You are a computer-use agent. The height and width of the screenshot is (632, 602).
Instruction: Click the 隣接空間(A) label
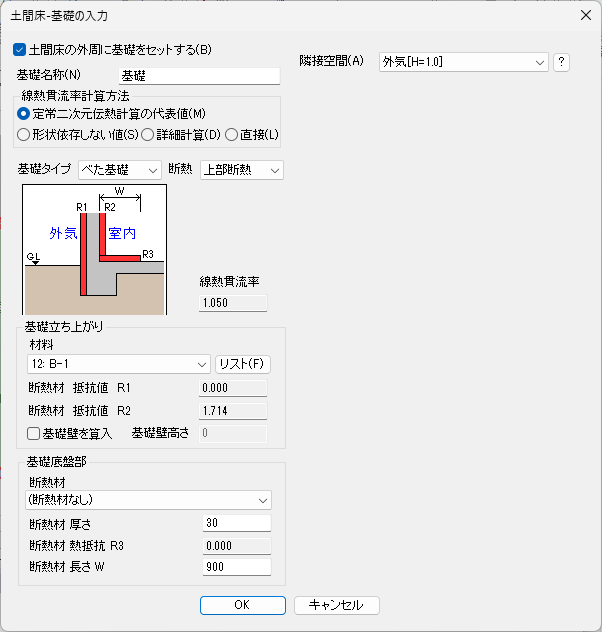pos(331,61)
